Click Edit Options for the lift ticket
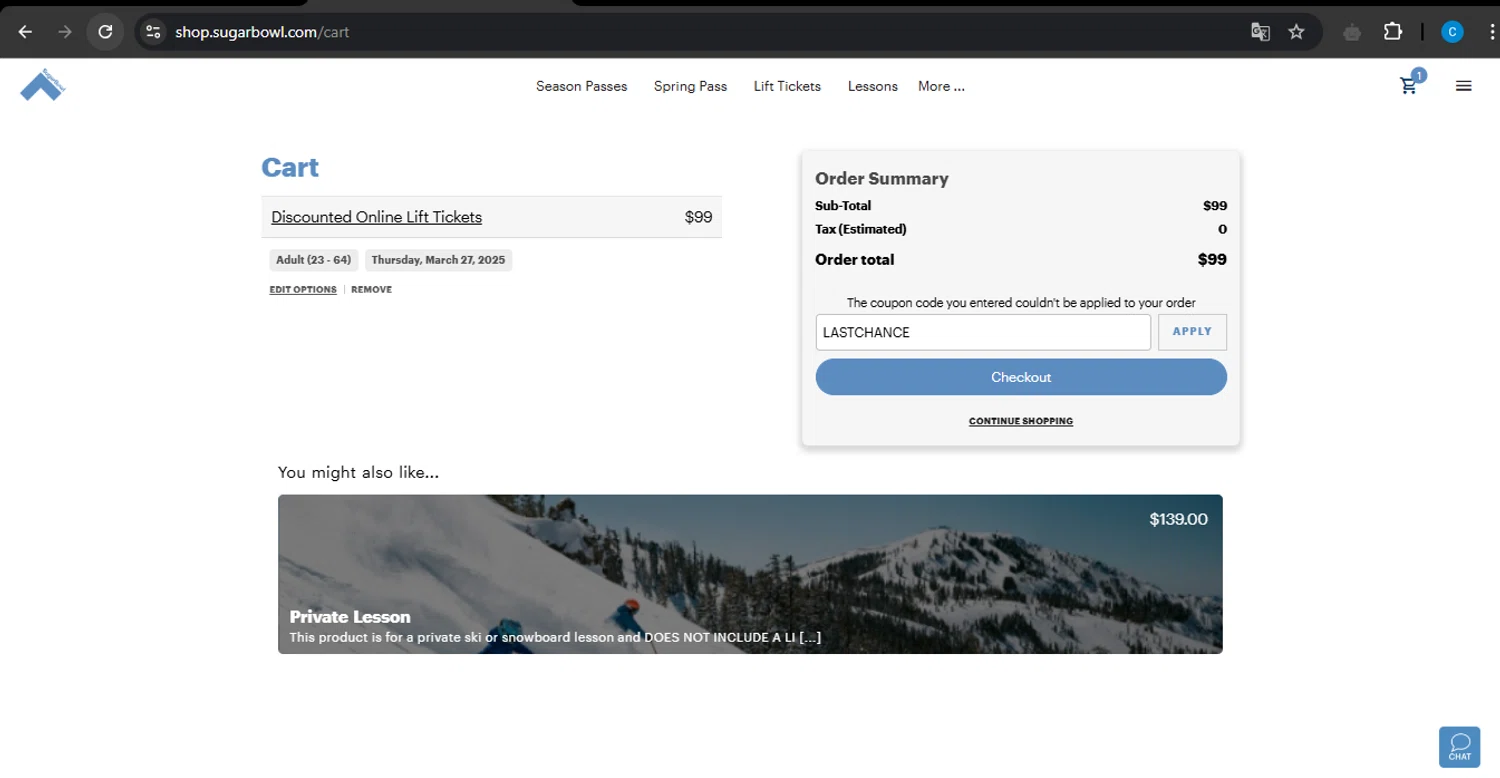Viewport: 1500px width, 778px height. (x=303, y=289)
